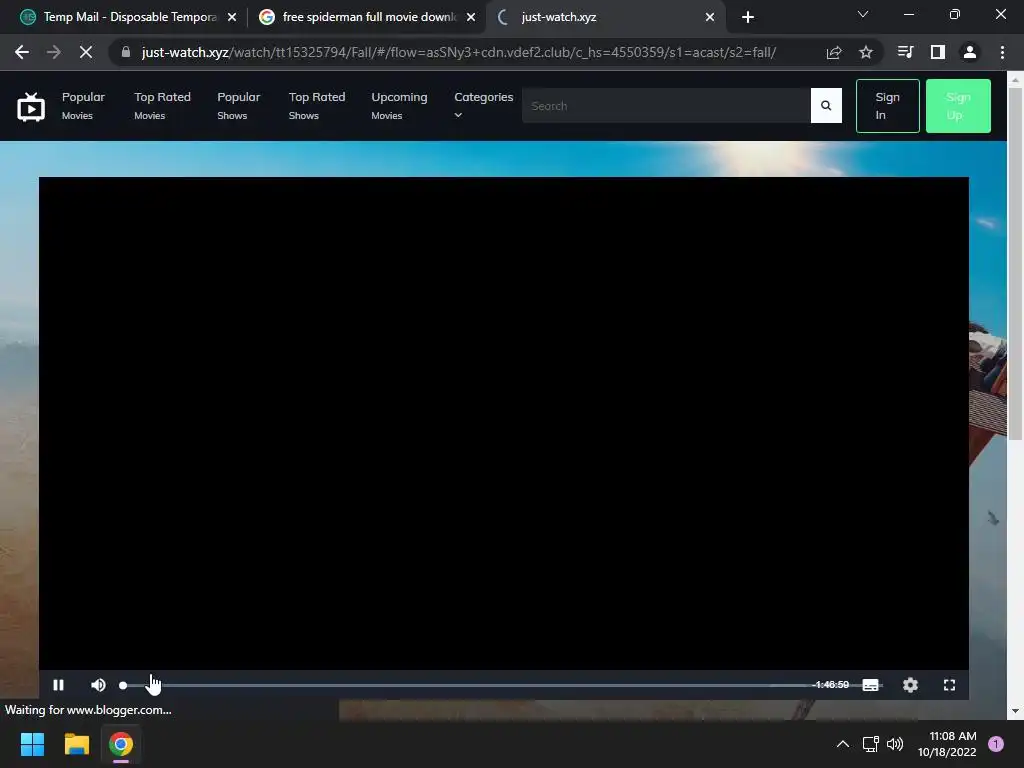Enter fullscreen in the video player
This screenshot has width=1024, height=768.
[950, 685]
